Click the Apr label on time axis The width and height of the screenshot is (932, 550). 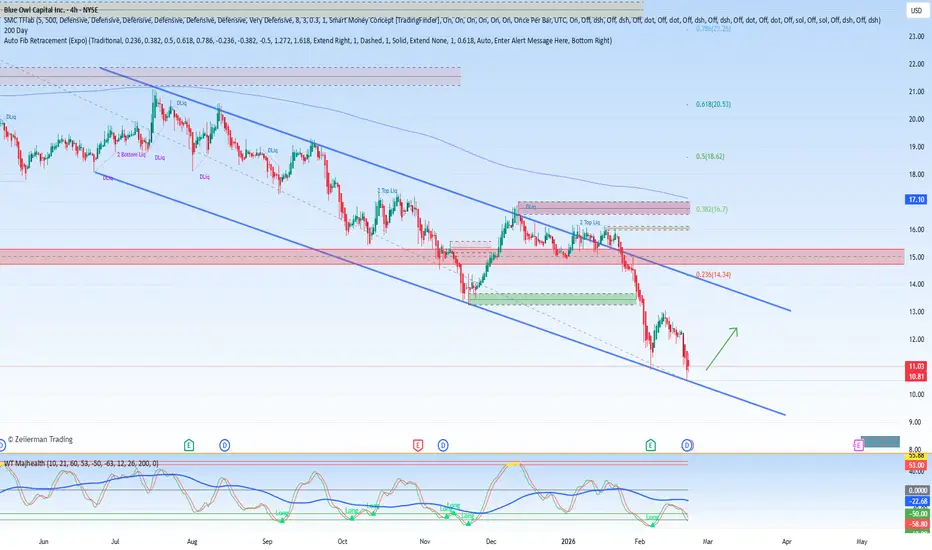[787, 542]
